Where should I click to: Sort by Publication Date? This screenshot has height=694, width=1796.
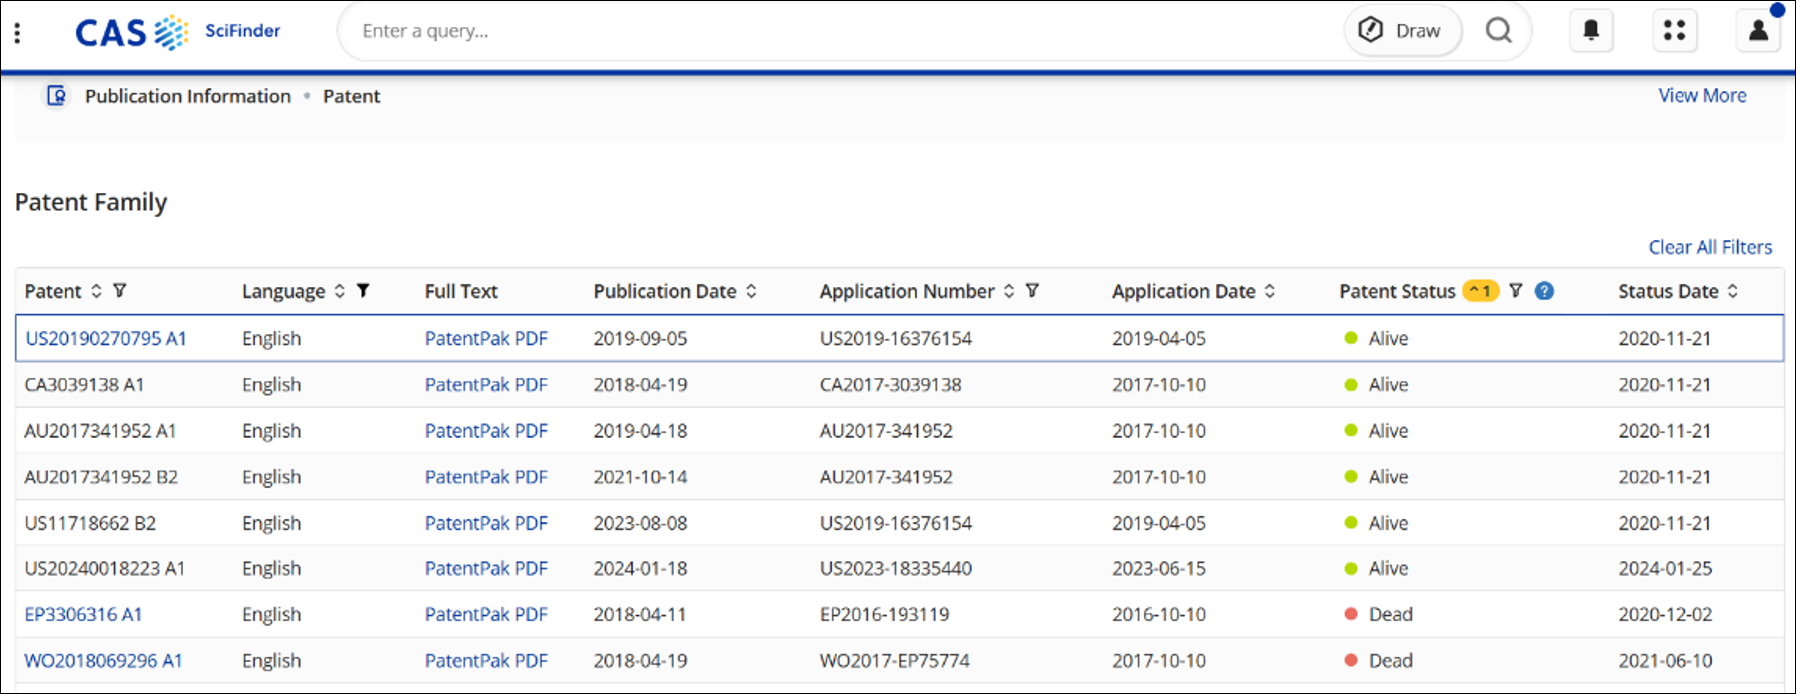tap(751, 291)
